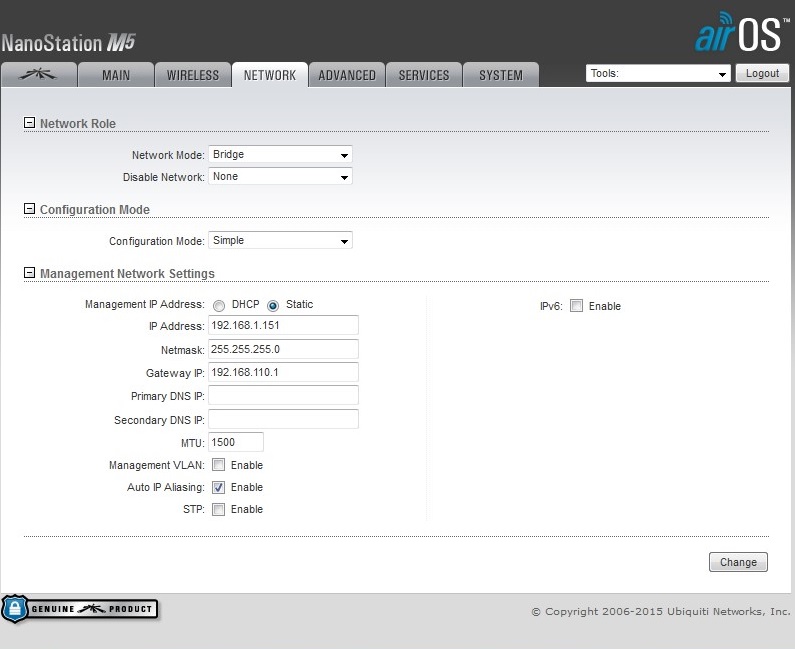Open the SYSTEM tab

[x=501, y=75]
